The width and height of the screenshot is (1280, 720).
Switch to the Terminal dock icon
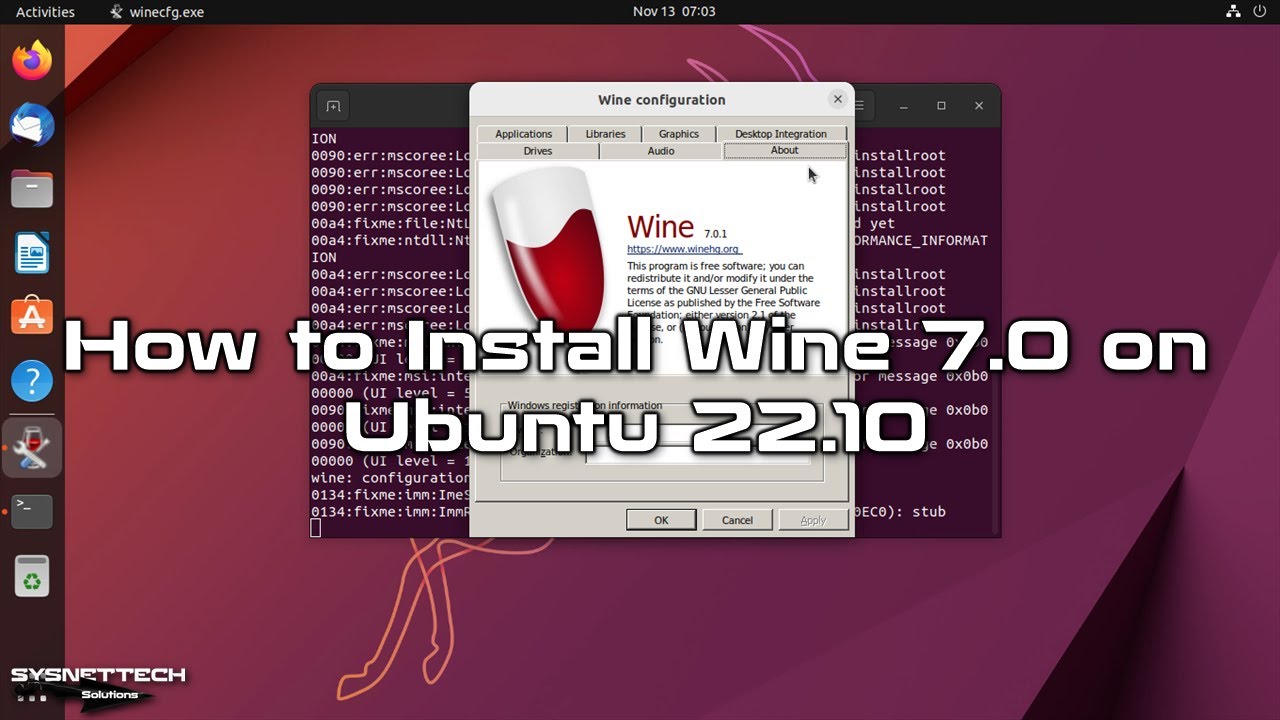(32, 511)
